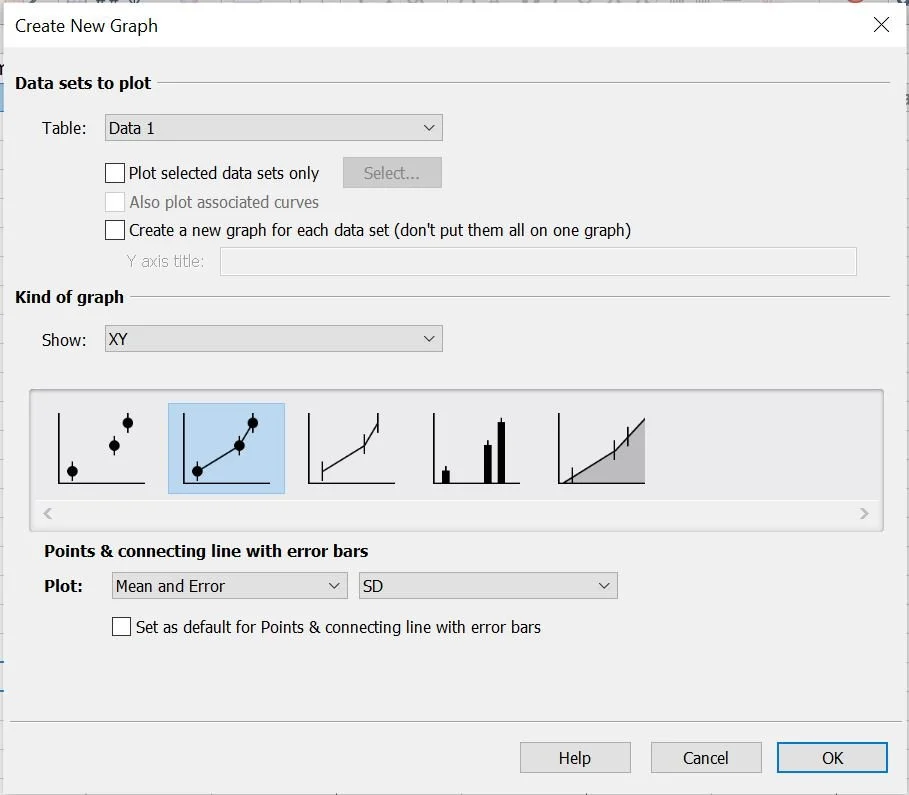Open the Show graph family dropdown

coord(273,339)
